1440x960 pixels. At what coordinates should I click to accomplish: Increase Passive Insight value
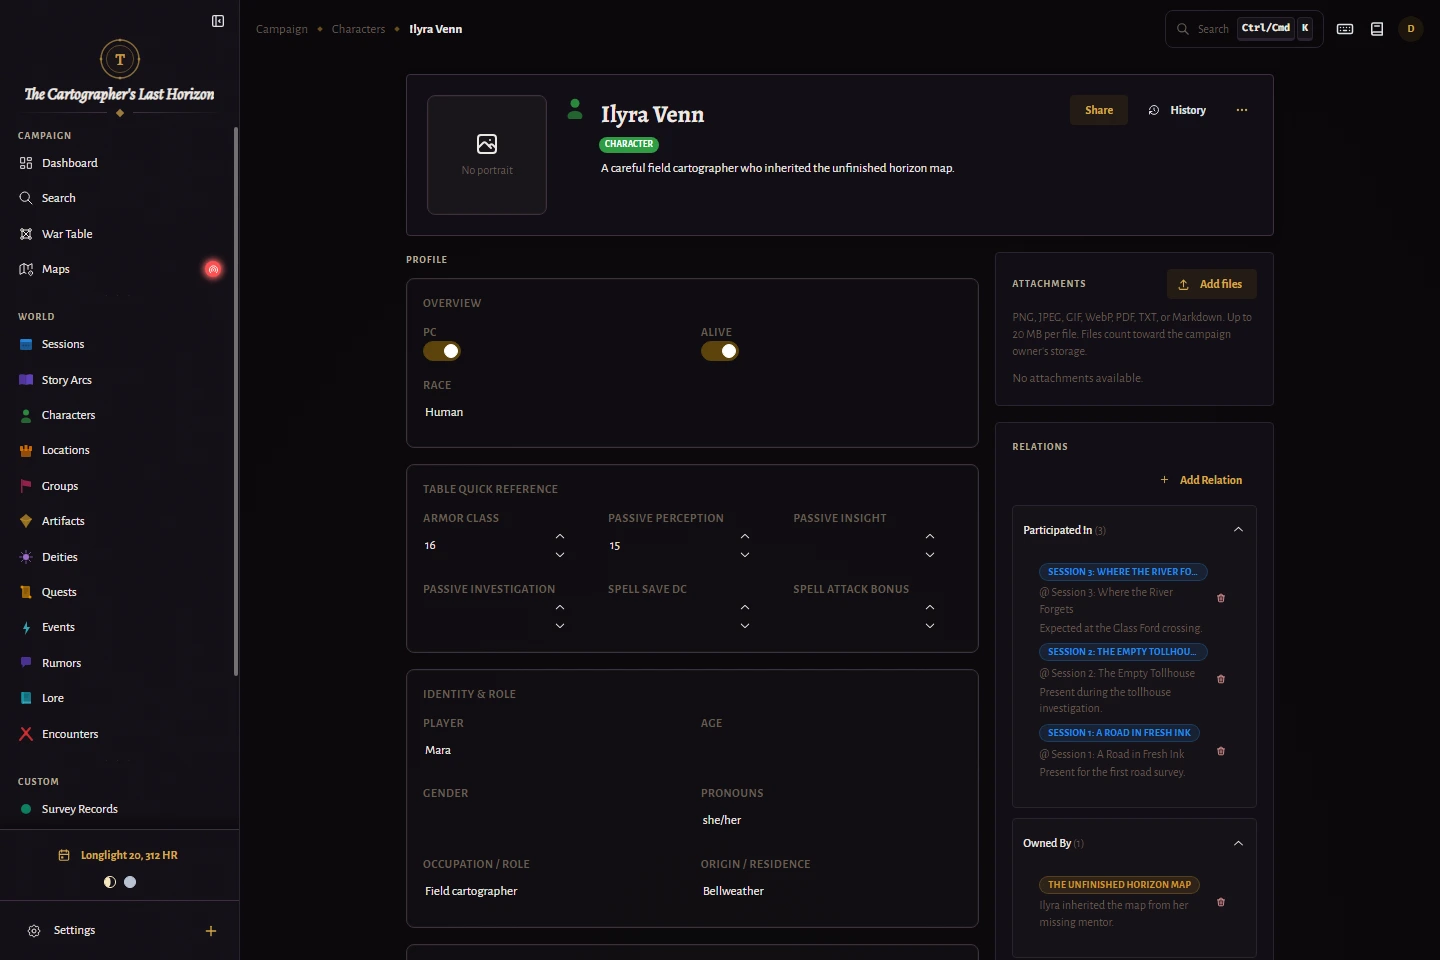pos(930,537)
